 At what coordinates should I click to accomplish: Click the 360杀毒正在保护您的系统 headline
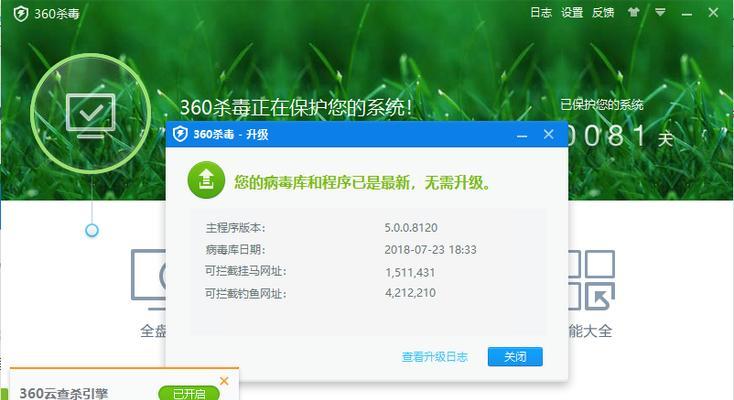point(296,108)
